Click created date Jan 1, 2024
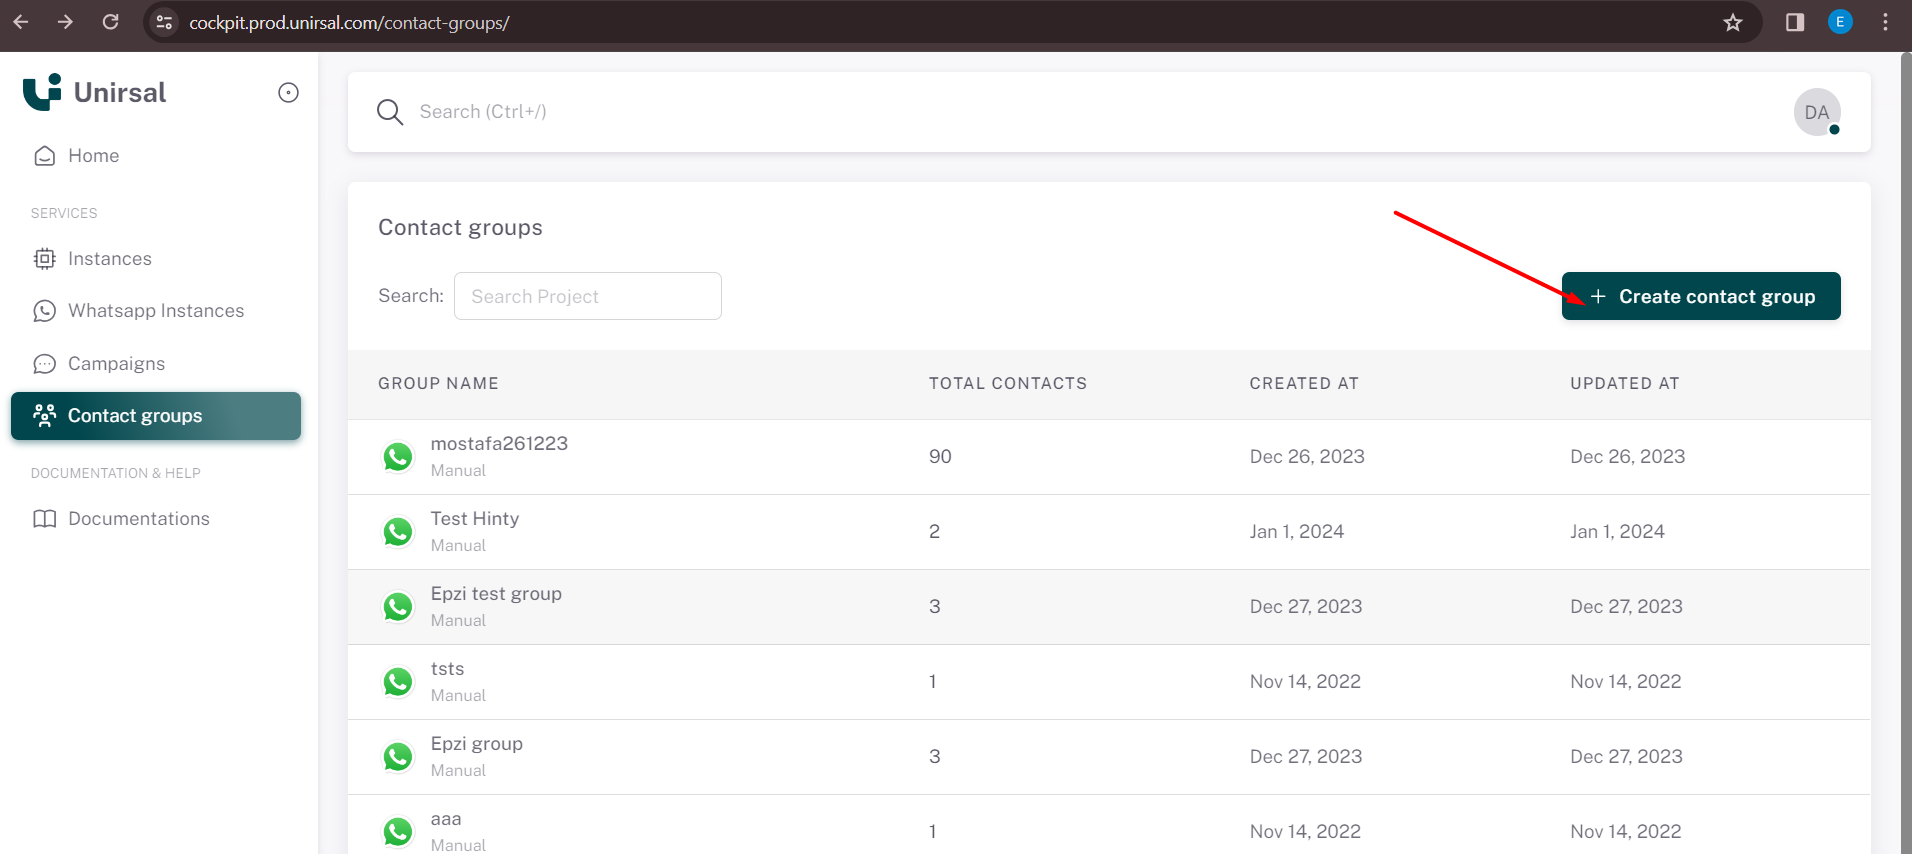 tap(1297, 532)
